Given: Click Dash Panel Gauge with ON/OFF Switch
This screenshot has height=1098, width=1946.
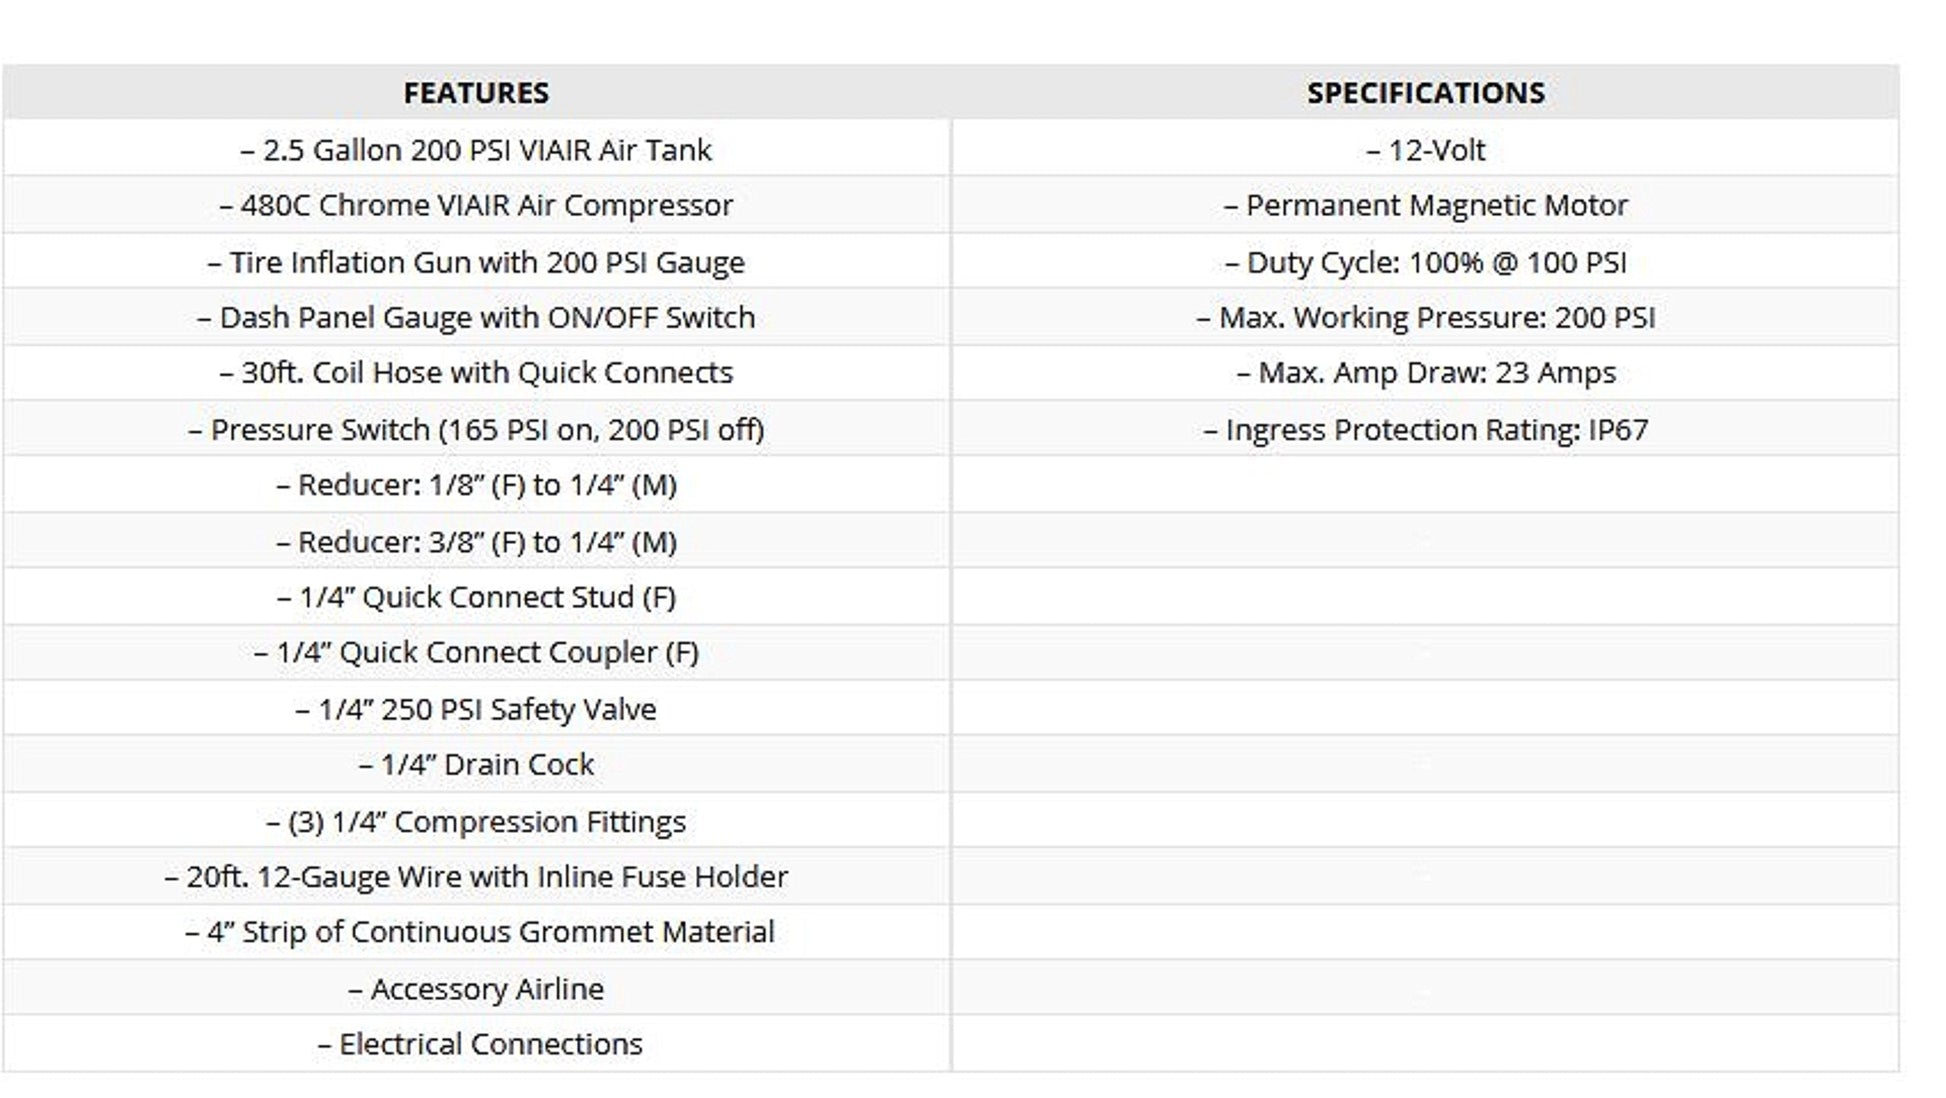Looking at the screenshot, I should pos(476,317).
